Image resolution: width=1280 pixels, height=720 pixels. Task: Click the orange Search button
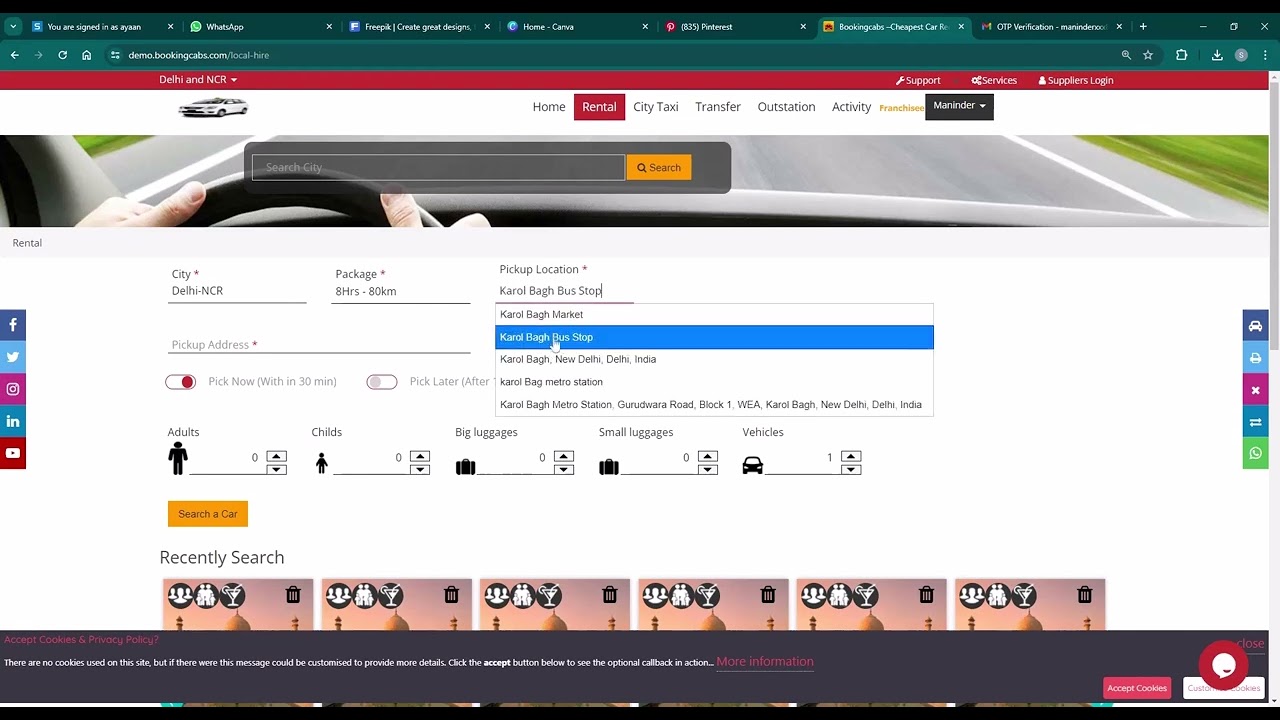click(x=659, y=168)
